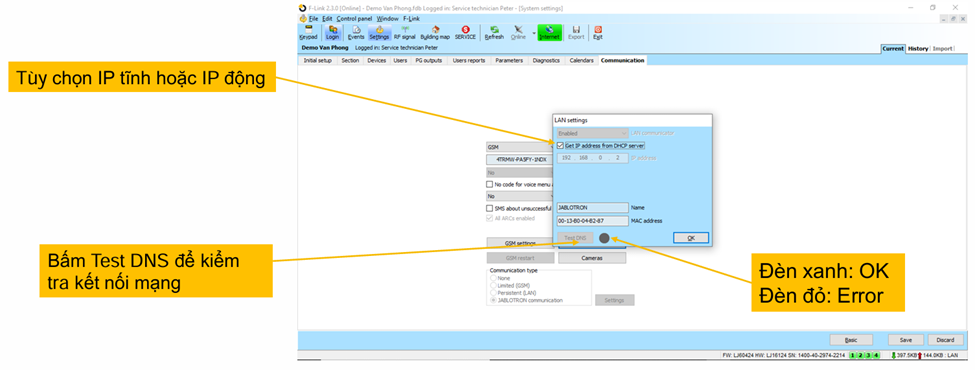Tick SMS about unsuccessful checkbox
The image size is (975, 370).
[x=489, y=208]
